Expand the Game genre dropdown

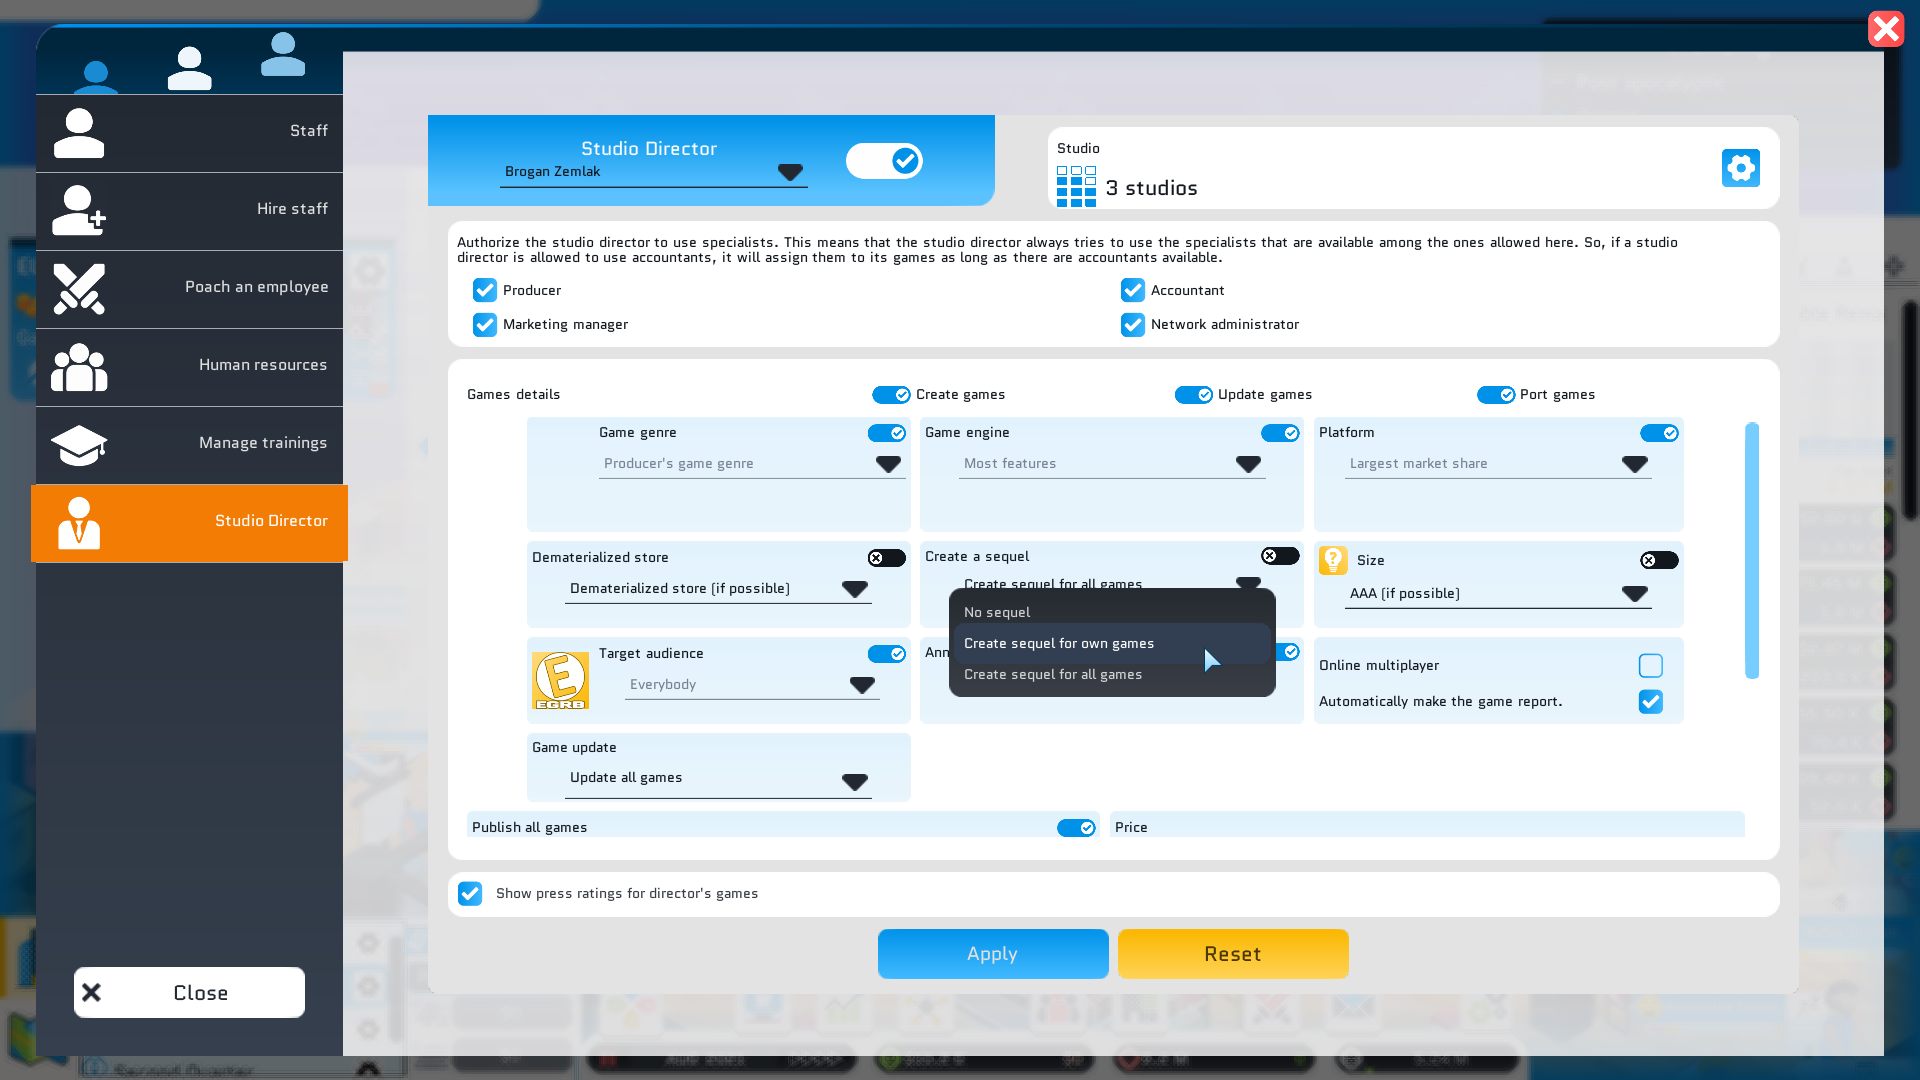752,464
